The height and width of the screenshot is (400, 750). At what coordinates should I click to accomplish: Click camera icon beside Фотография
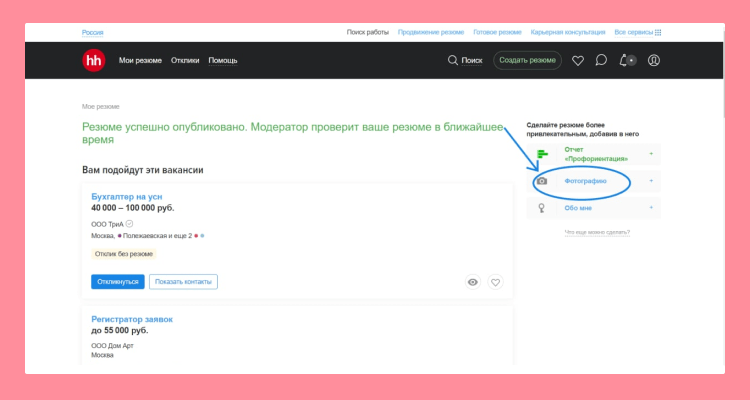point(541,181)
